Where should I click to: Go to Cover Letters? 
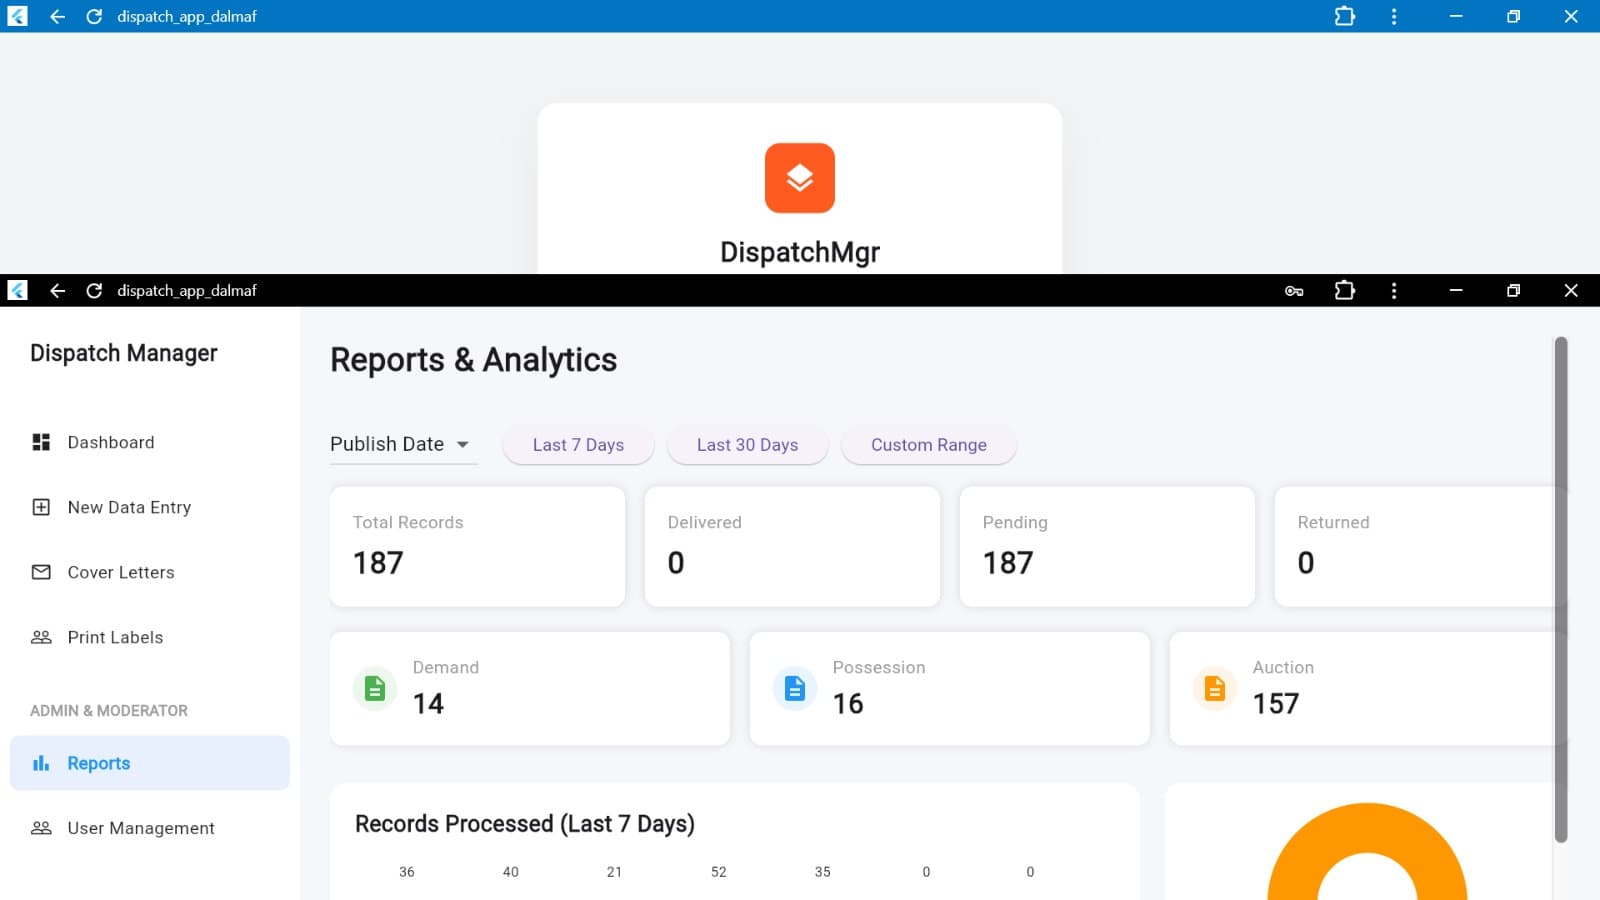tap(150, 572)
